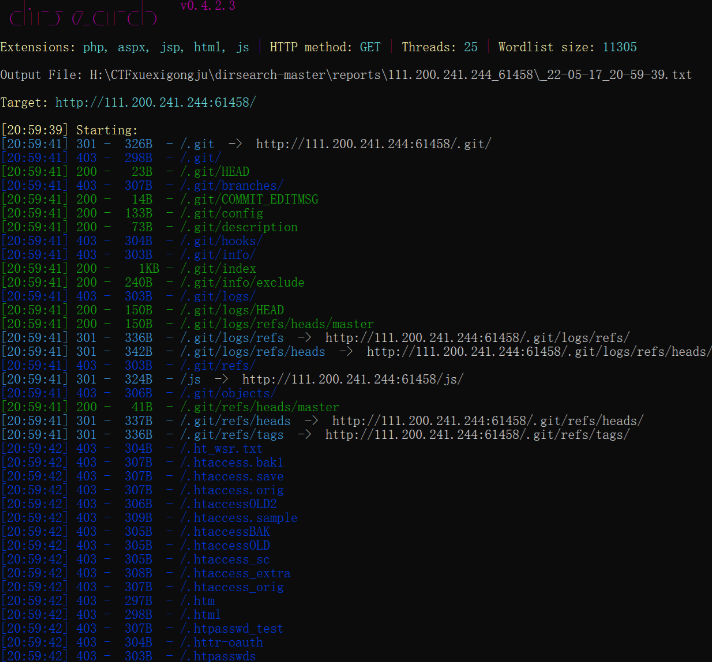Click the /.git/ redirect destination URL
Image resolution: width=712 pixels, height=662 pixels.
coord(373,144)
